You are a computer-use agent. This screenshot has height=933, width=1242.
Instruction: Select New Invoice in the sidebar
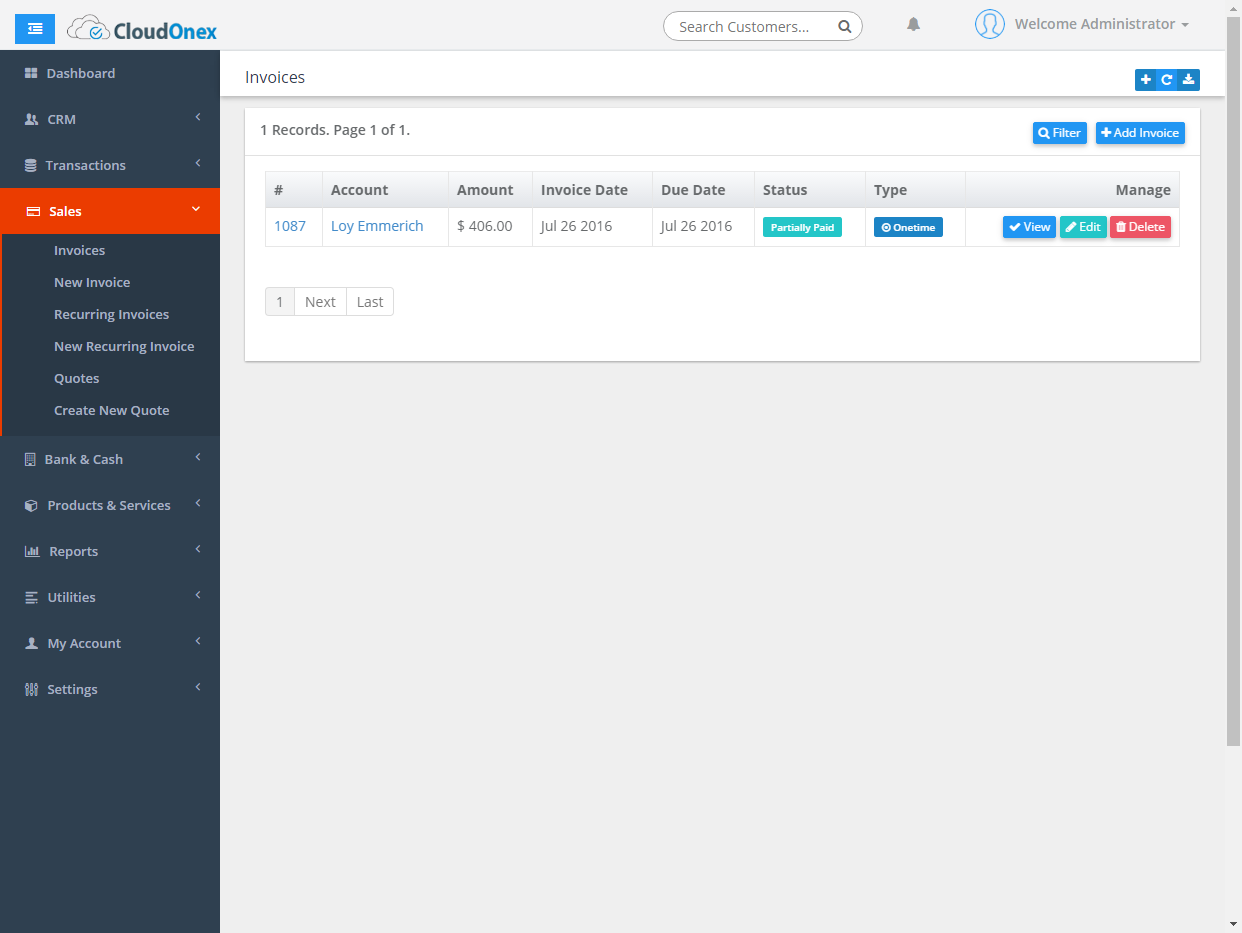92,283
